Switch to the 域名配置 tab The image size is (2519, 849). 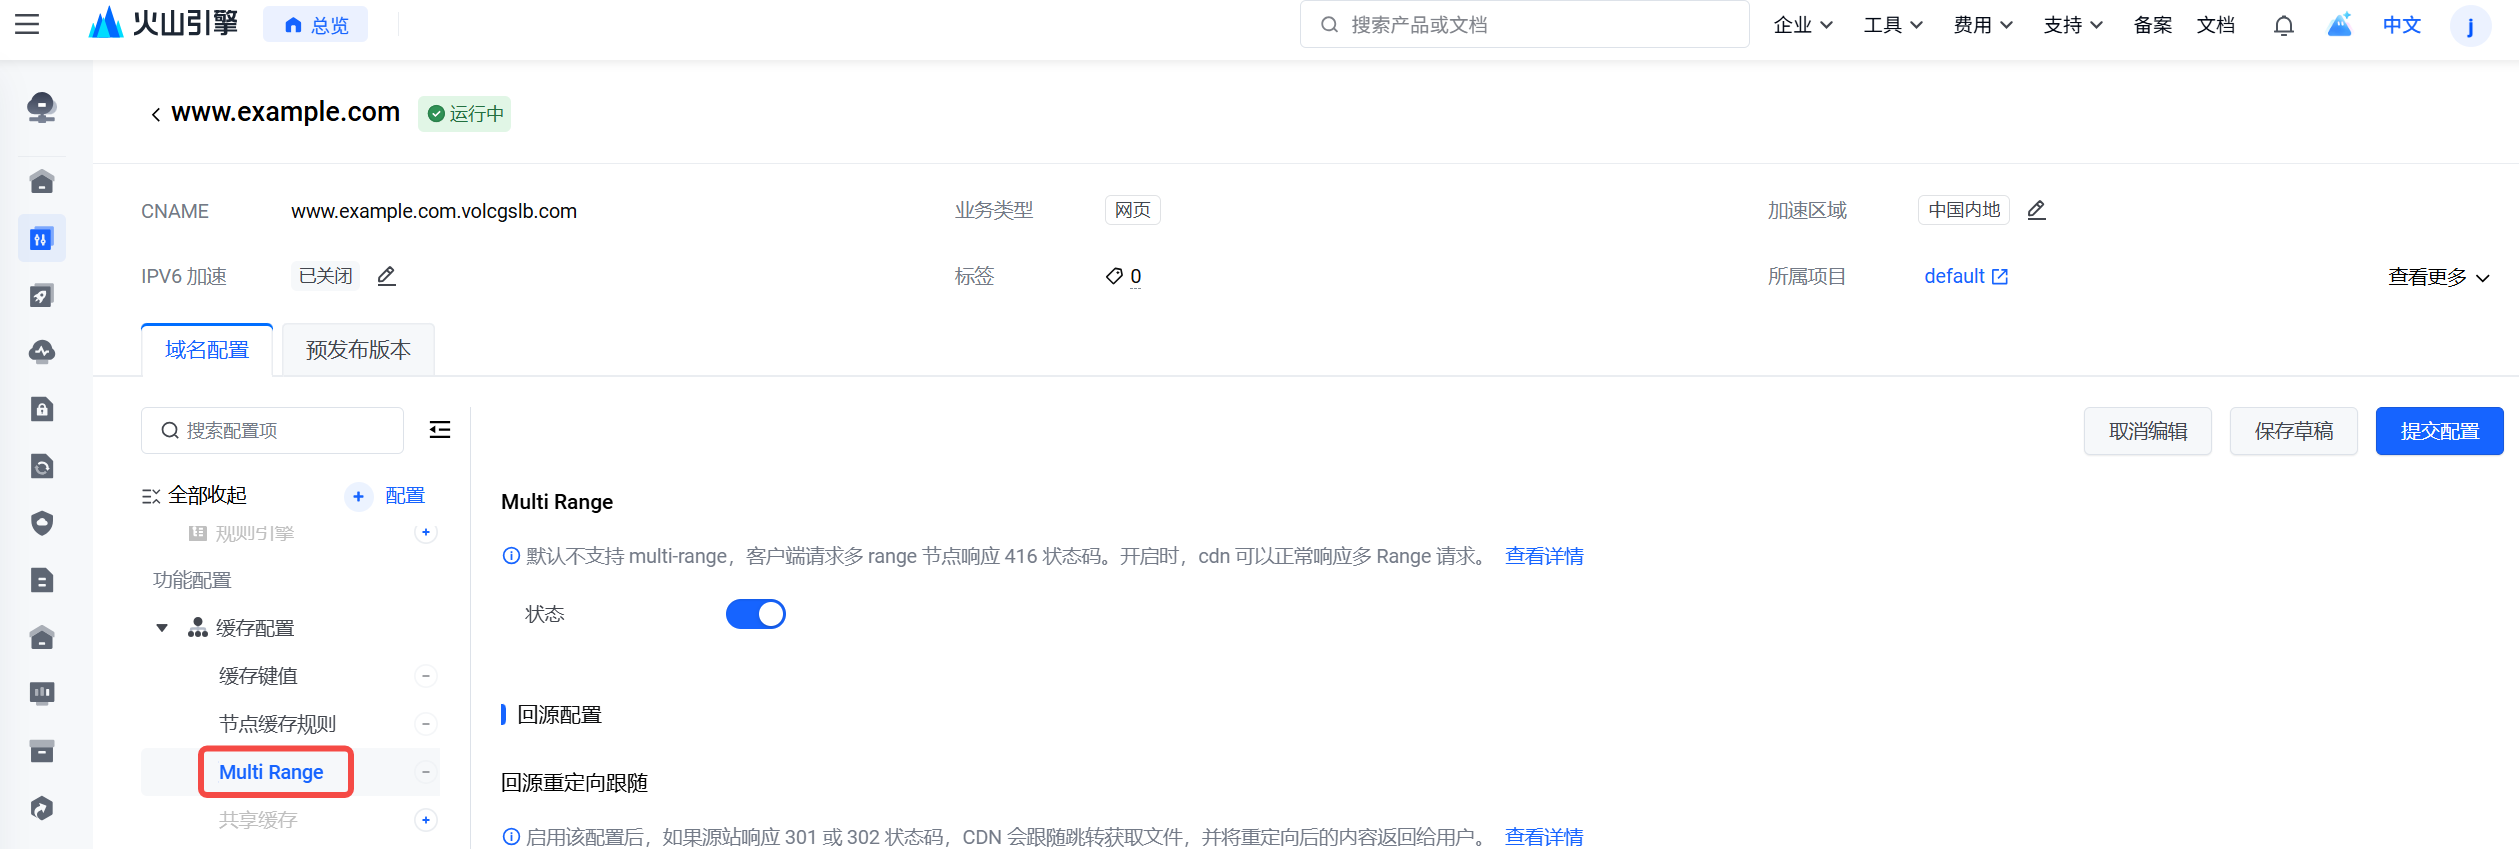[207, 350]
